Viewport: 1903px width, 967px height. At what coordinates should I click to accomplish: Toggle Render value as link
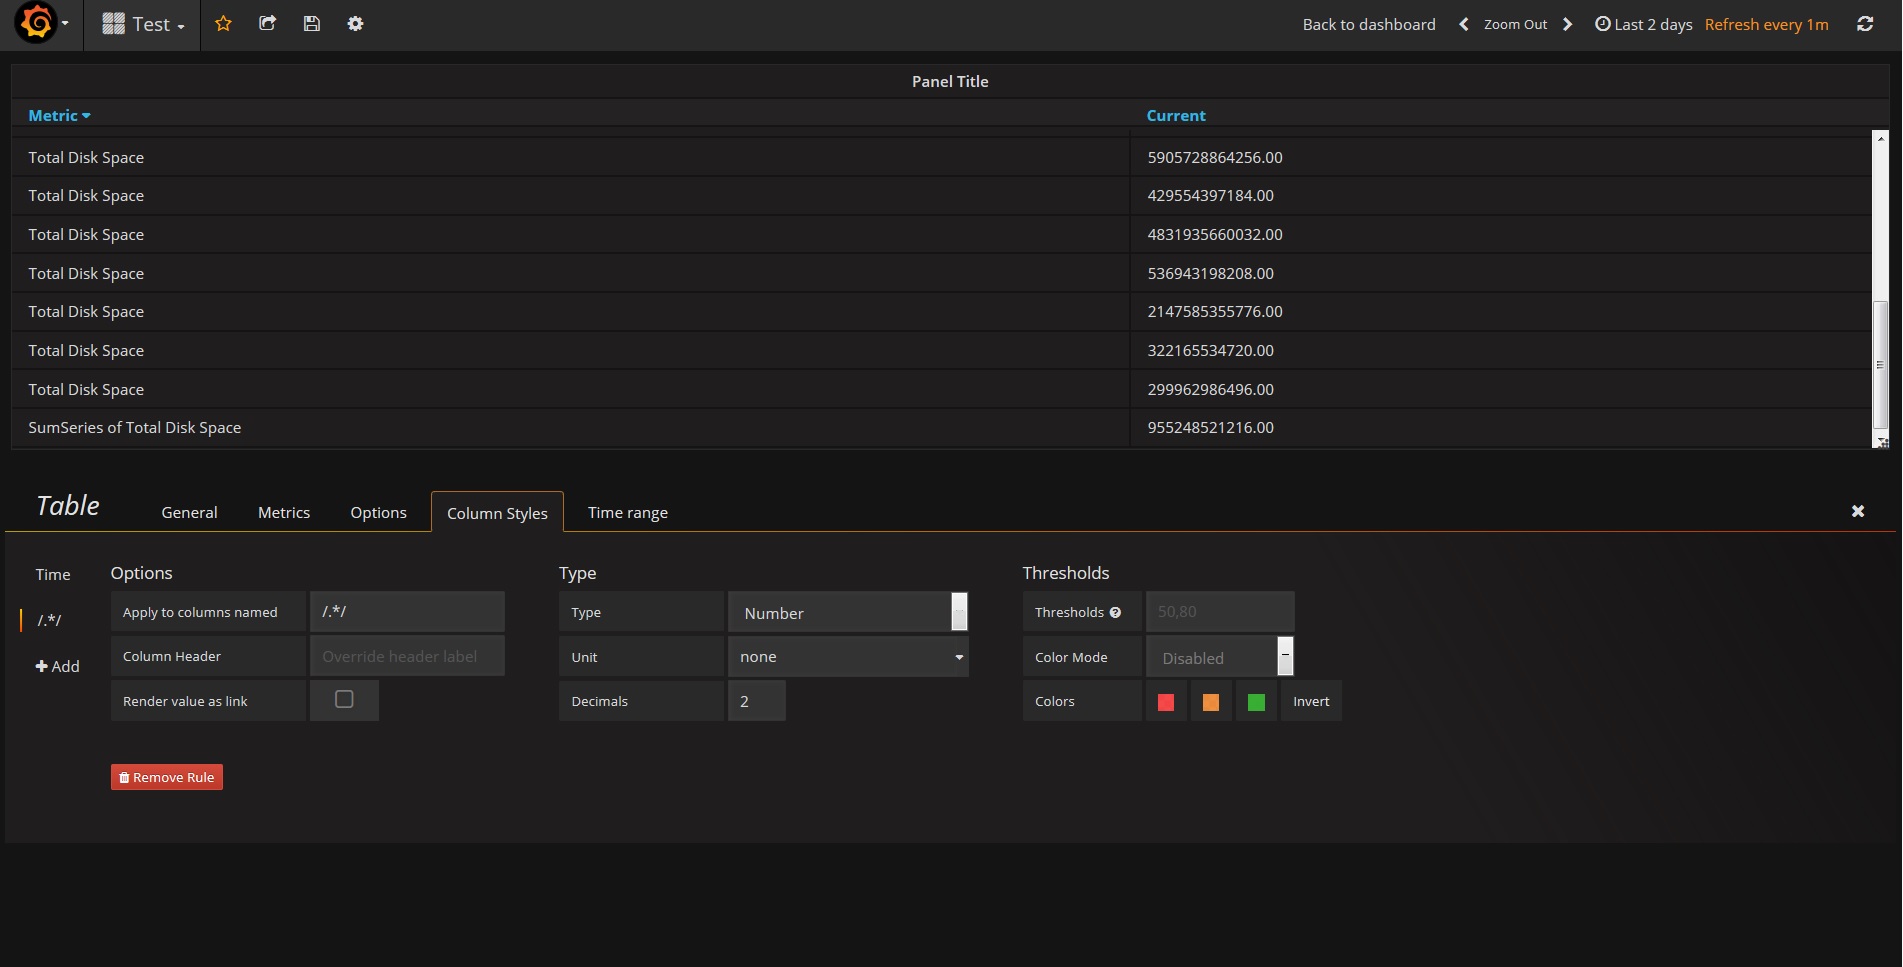344,700
